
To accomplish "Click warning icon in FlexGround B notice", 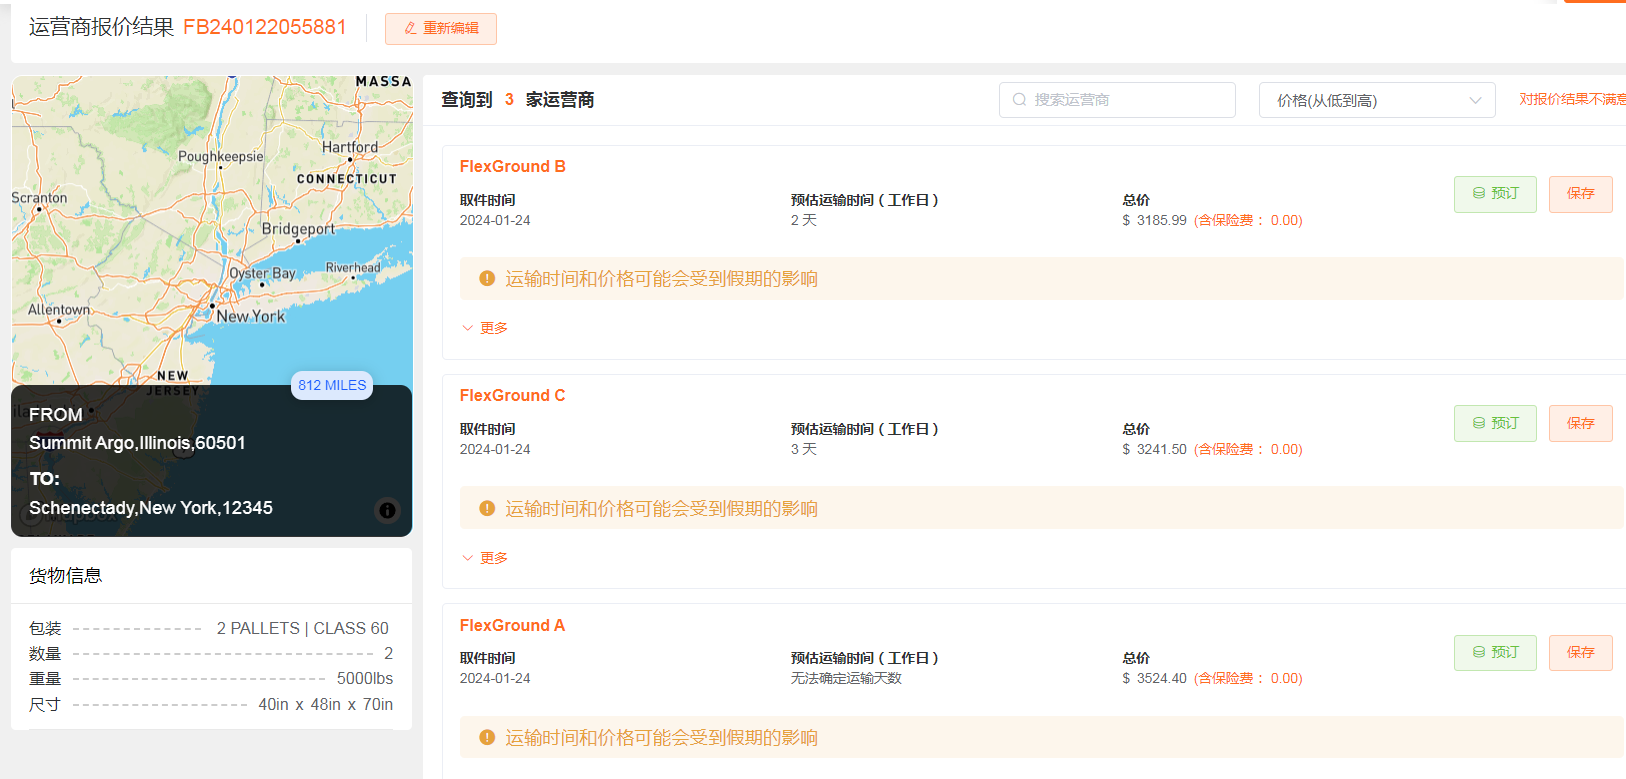I will coord(487,279).
